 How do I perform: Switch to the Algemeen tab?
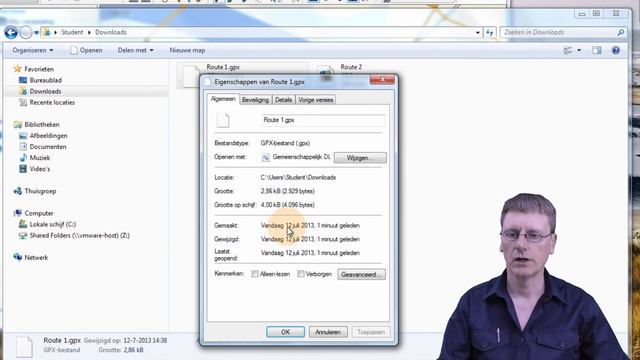223,99
